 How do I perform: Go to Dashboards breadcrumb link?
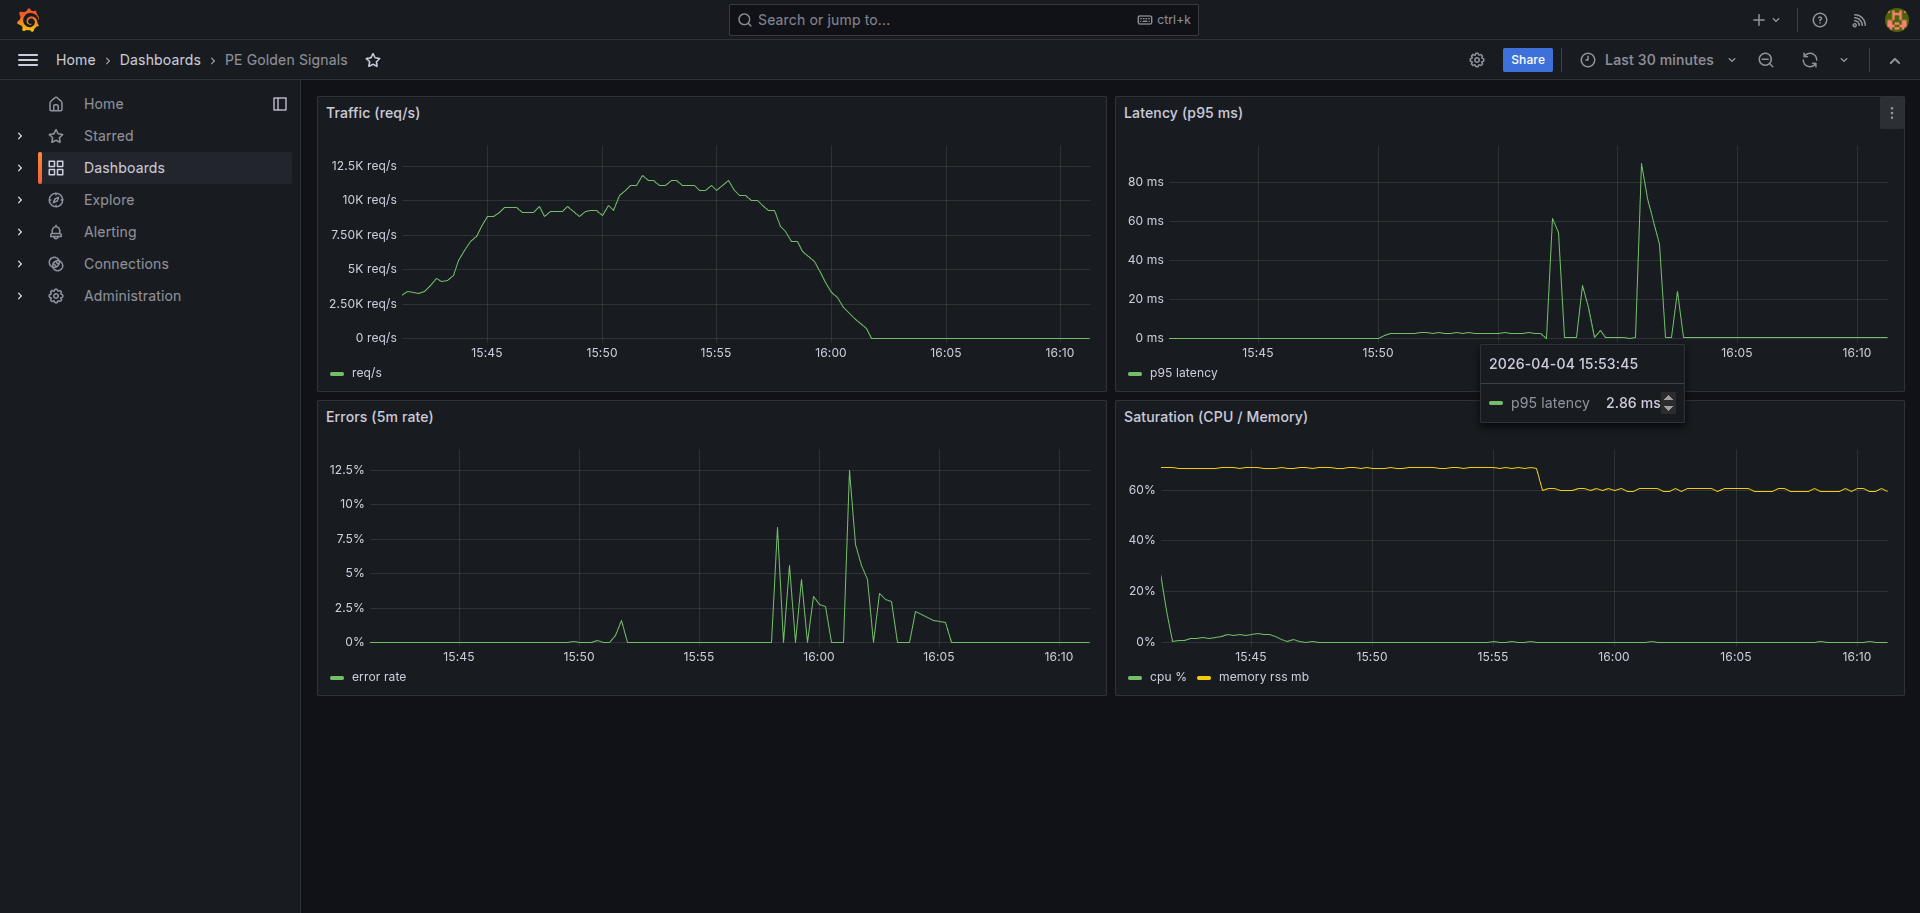click(x=160, y=60)
